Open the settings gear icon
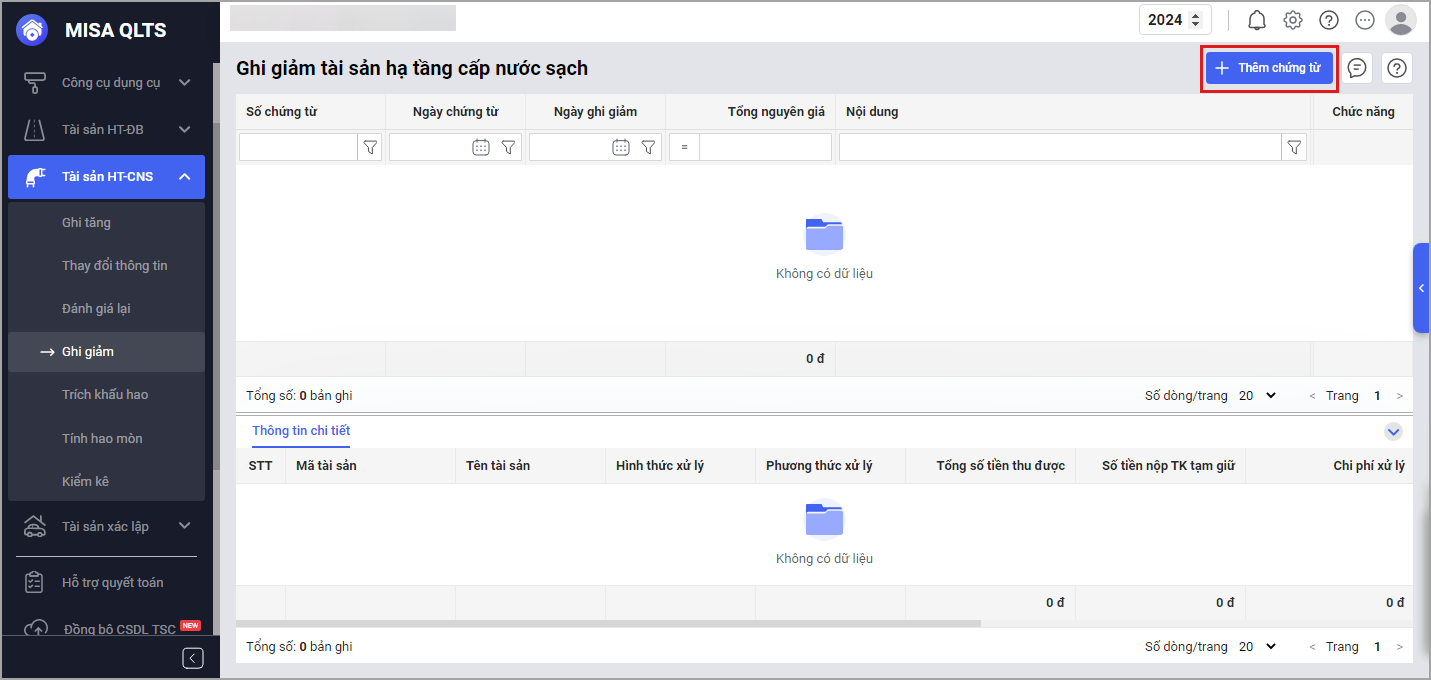The image size is (1431, 680). (x=1293, y=20)
